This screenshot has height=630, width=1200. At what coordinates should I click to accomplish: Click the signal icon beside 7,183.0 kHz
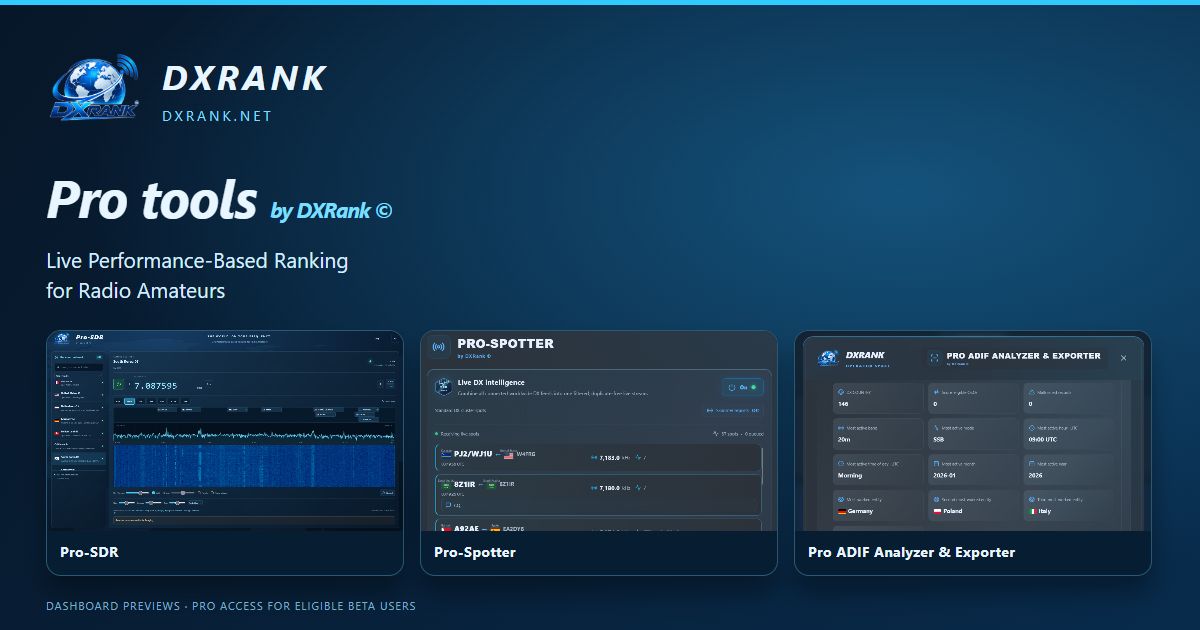pos(594,458)
